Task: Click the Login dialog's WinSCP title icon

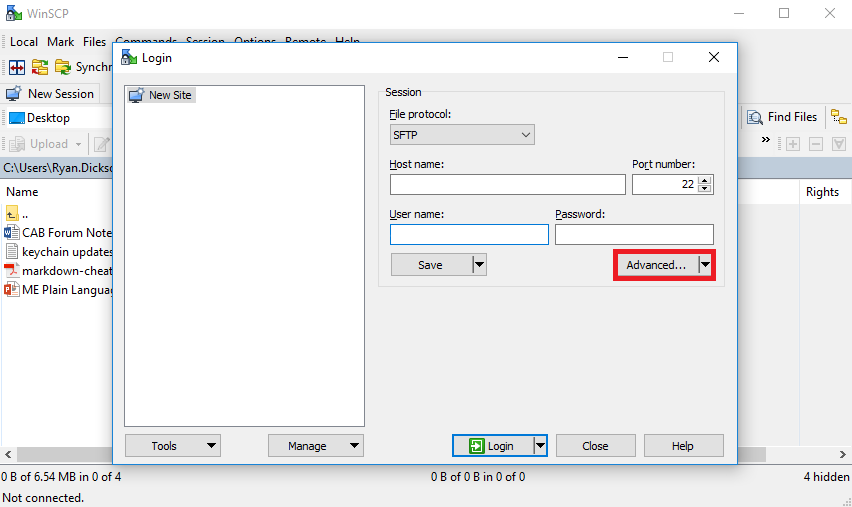Action: click(x=129, y=57)
